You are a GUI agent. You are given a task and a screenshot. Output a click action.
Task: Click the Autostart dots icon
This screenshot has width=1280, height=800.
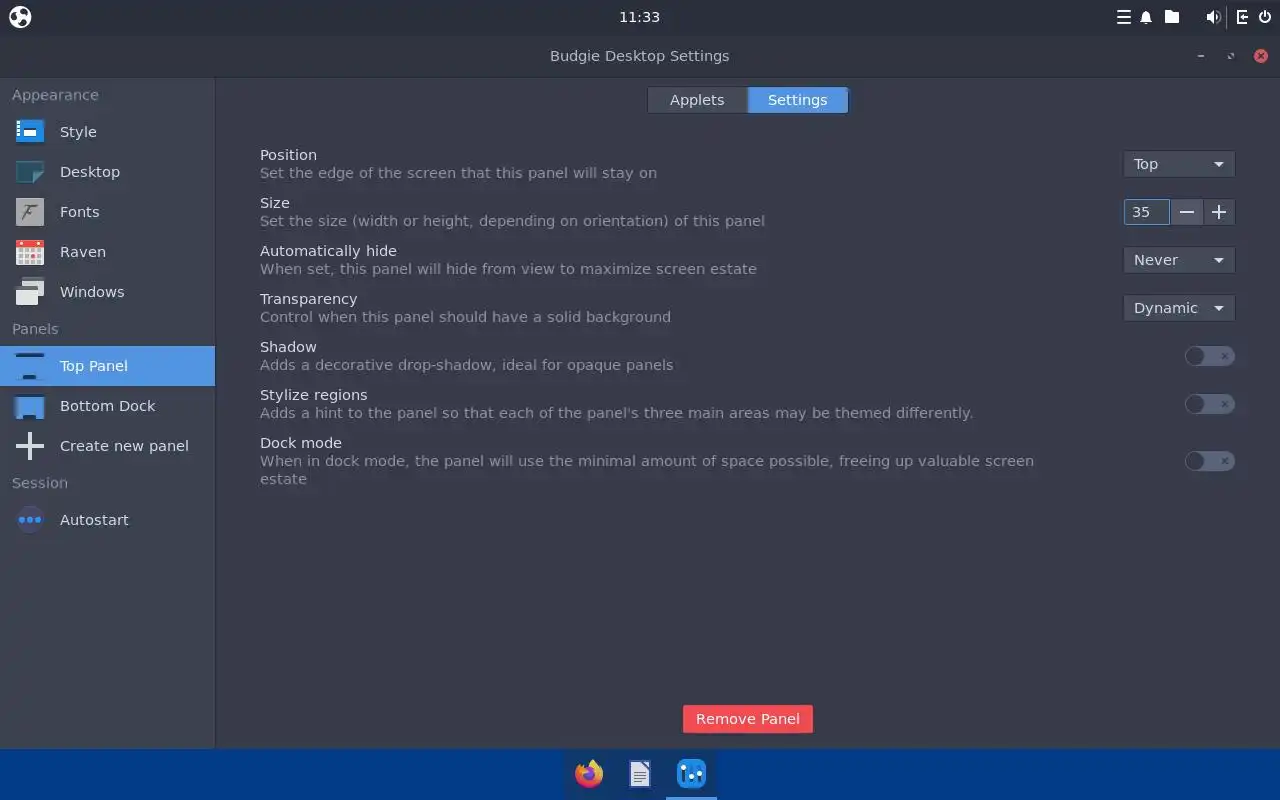coord(30,520)
